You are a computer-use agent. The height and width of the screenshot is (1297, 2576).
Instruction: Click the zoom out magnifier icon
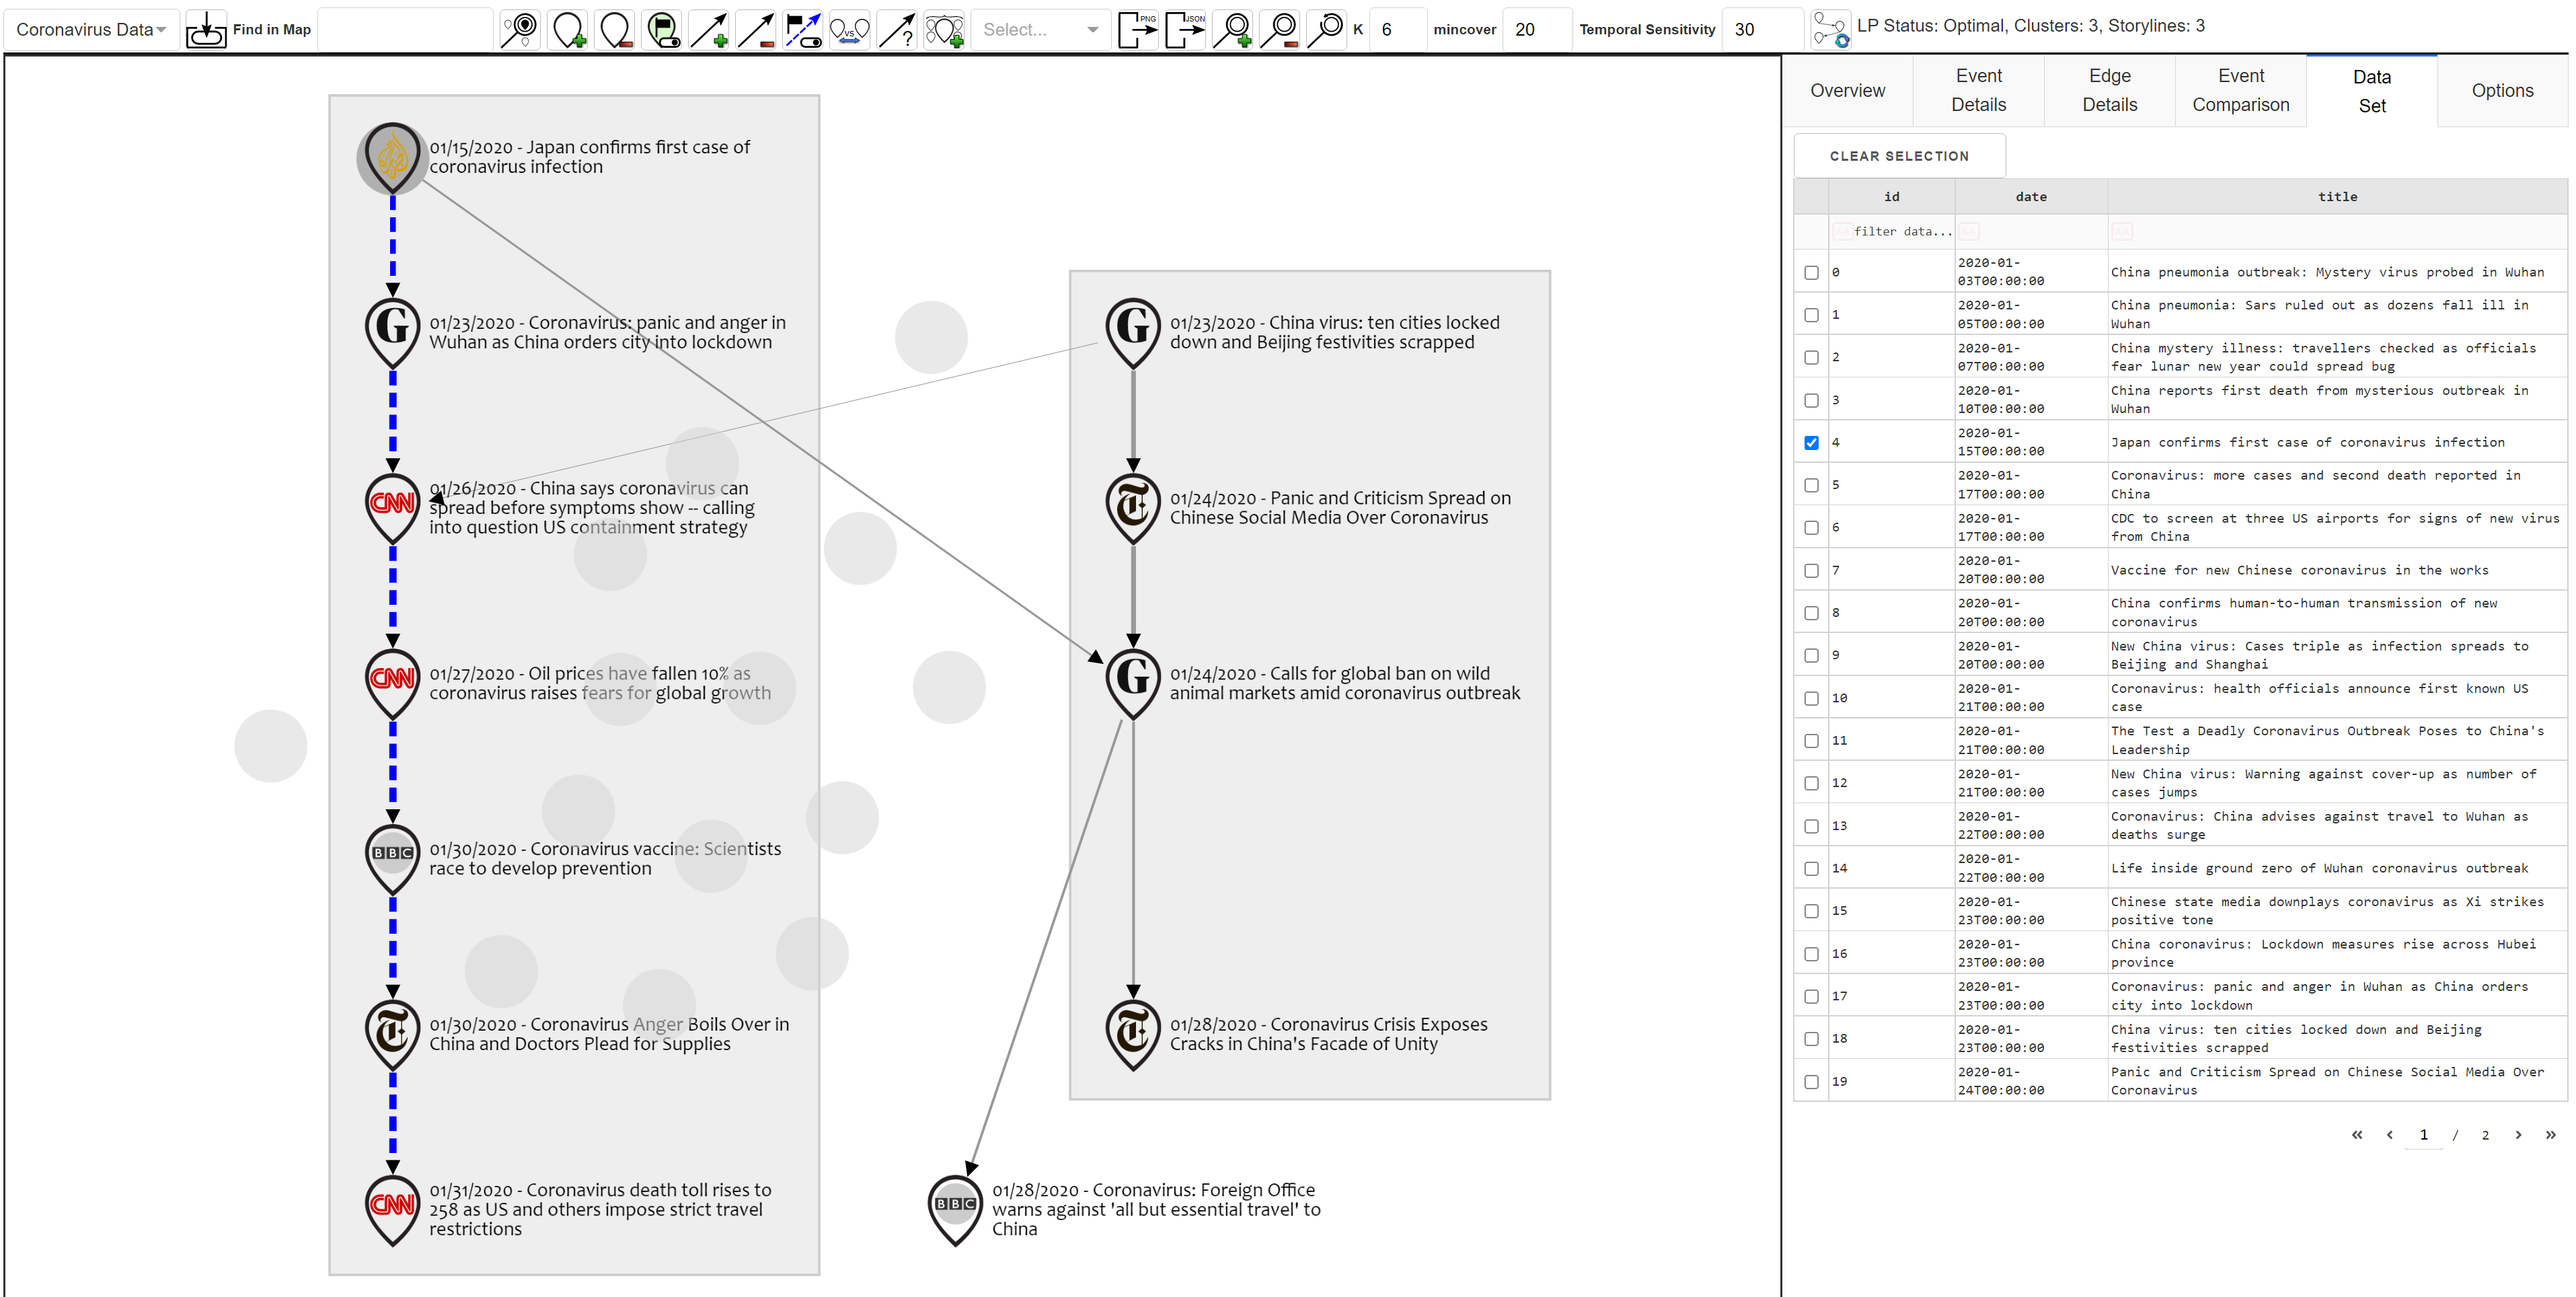(1279, 29)
